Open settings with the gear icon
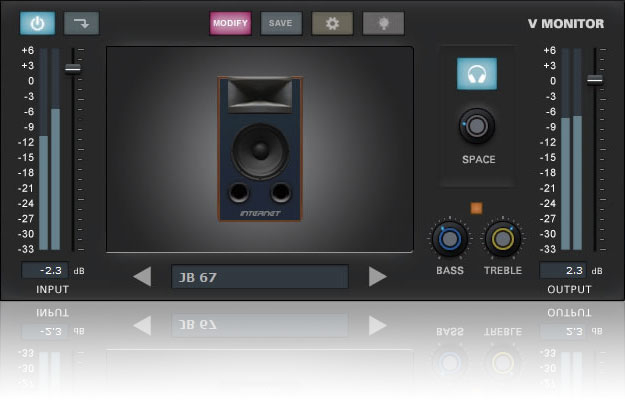 pos(332,23)
